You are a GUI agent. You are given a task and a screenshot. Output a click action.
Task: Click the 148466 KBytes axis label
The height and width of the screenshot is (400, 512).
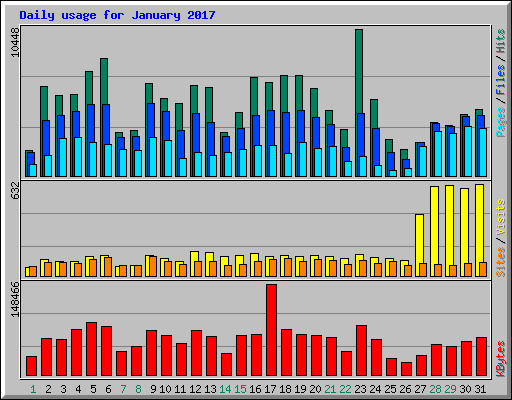(x=15, y=300)
